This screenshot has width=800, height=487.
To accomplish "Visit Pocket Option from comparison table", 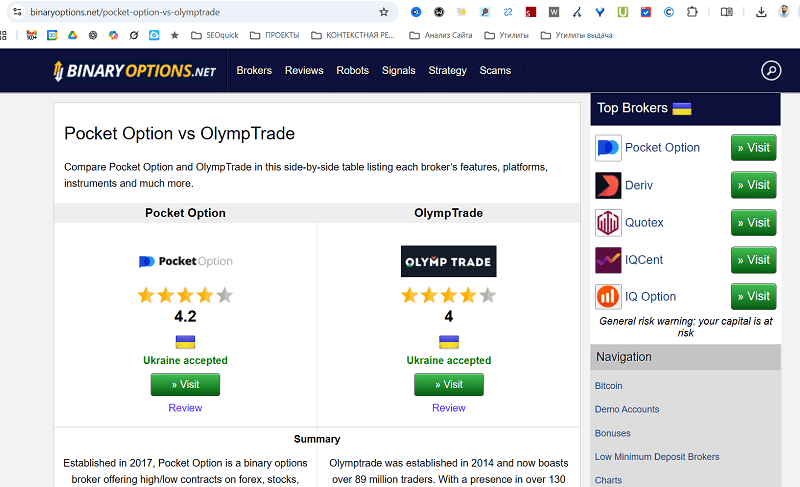I will 185,385.
